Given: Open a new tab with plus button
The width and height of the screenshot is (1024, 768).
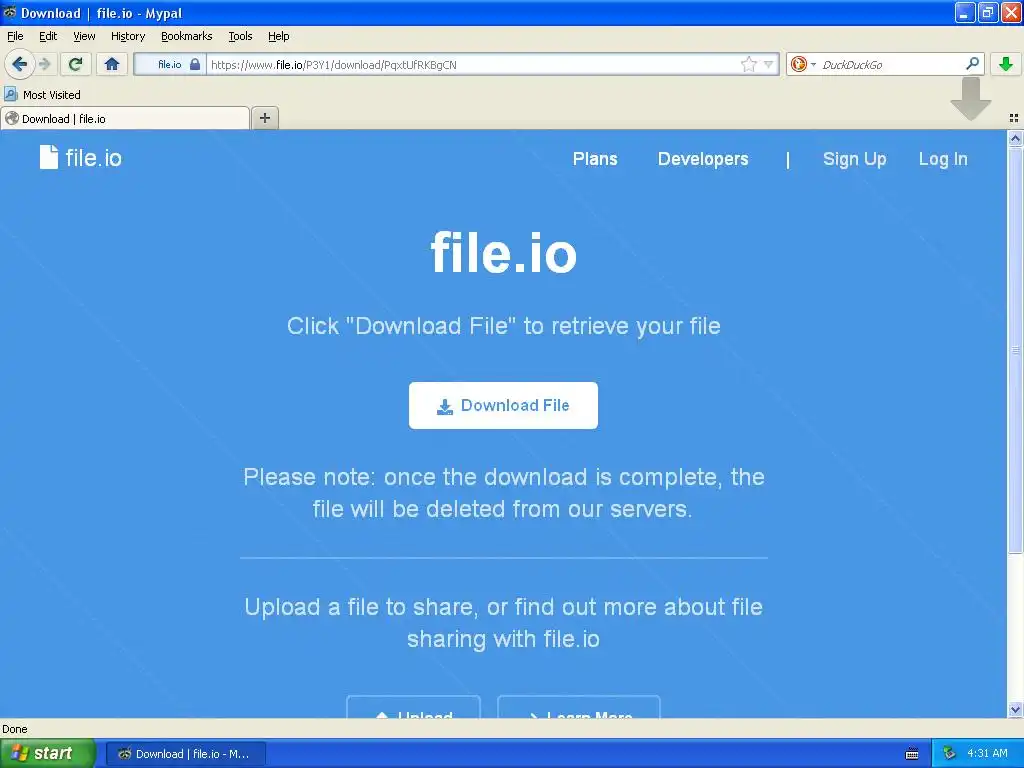Looking at the screenshot, I should [264, 118].
